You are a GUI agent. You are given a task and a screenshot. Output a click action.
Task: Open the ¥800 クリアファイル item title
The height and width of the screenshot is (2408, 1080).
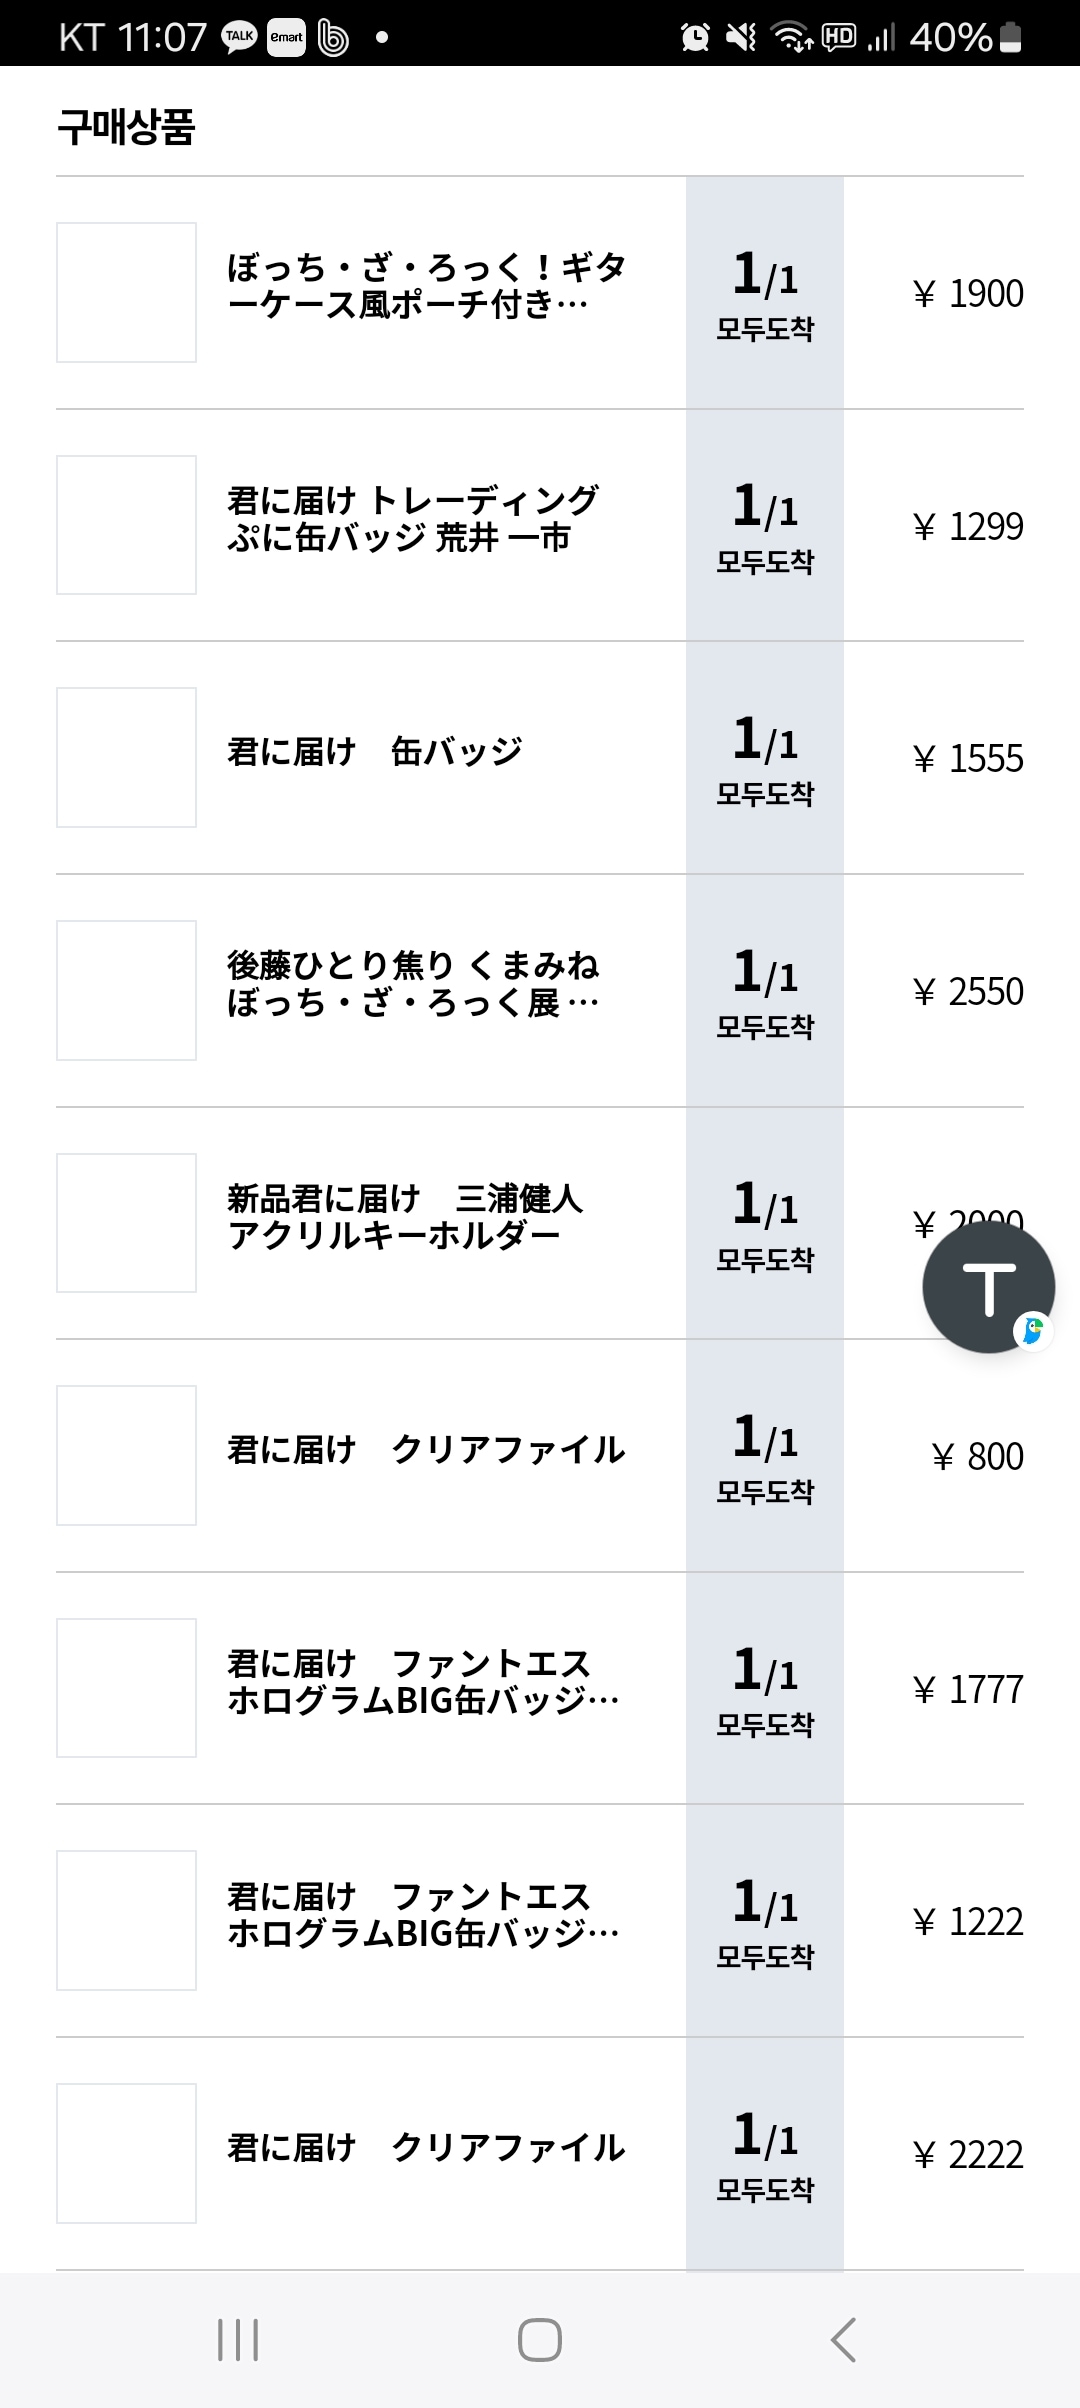pos(426,1449)
